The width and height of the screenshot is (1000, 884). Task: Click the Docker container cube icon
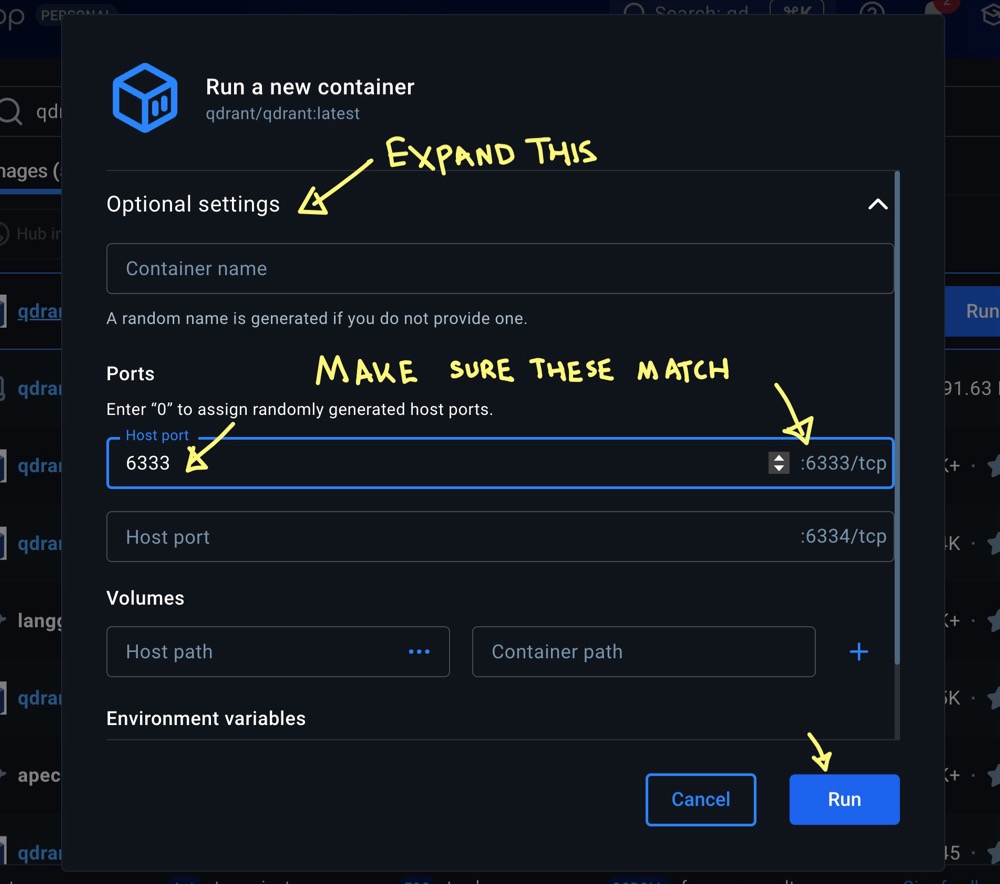pyautogui.click(x=144, y=98)
